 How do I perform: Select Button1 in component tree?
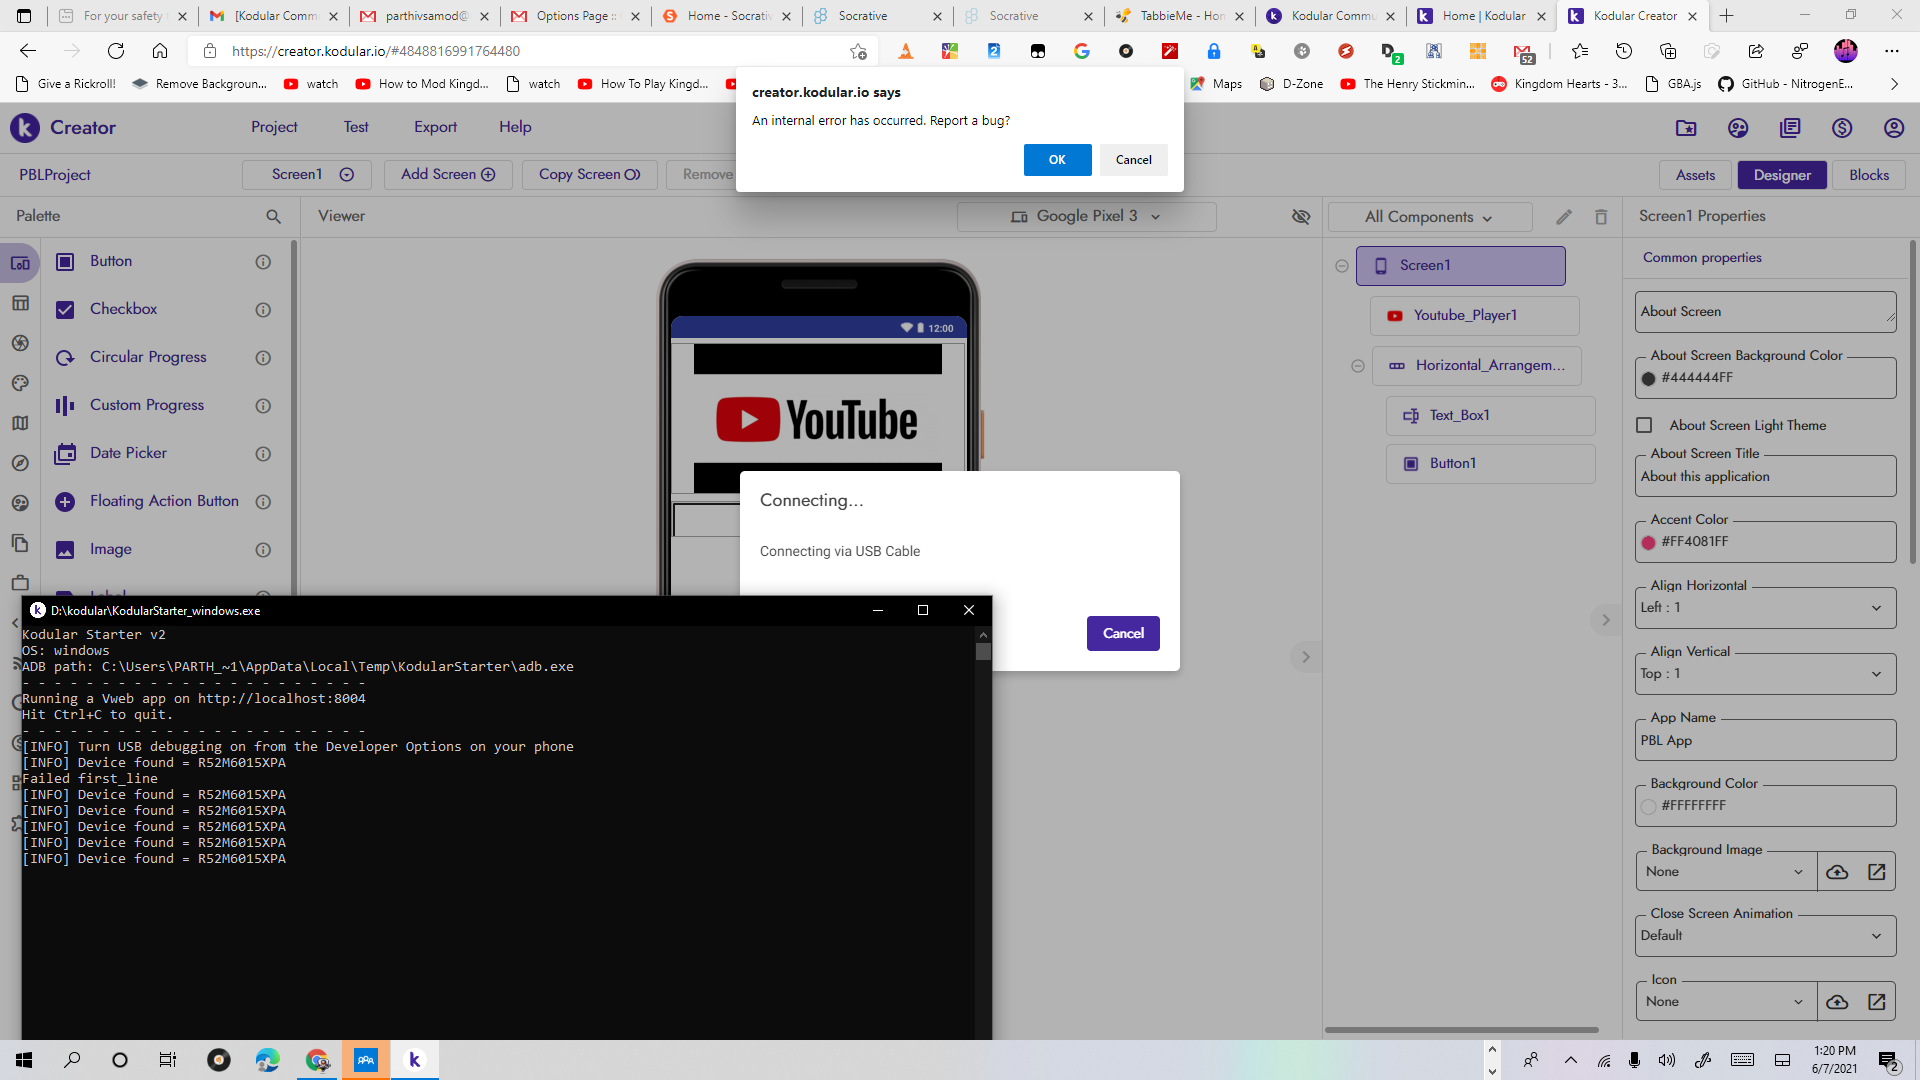point(1490,464)
